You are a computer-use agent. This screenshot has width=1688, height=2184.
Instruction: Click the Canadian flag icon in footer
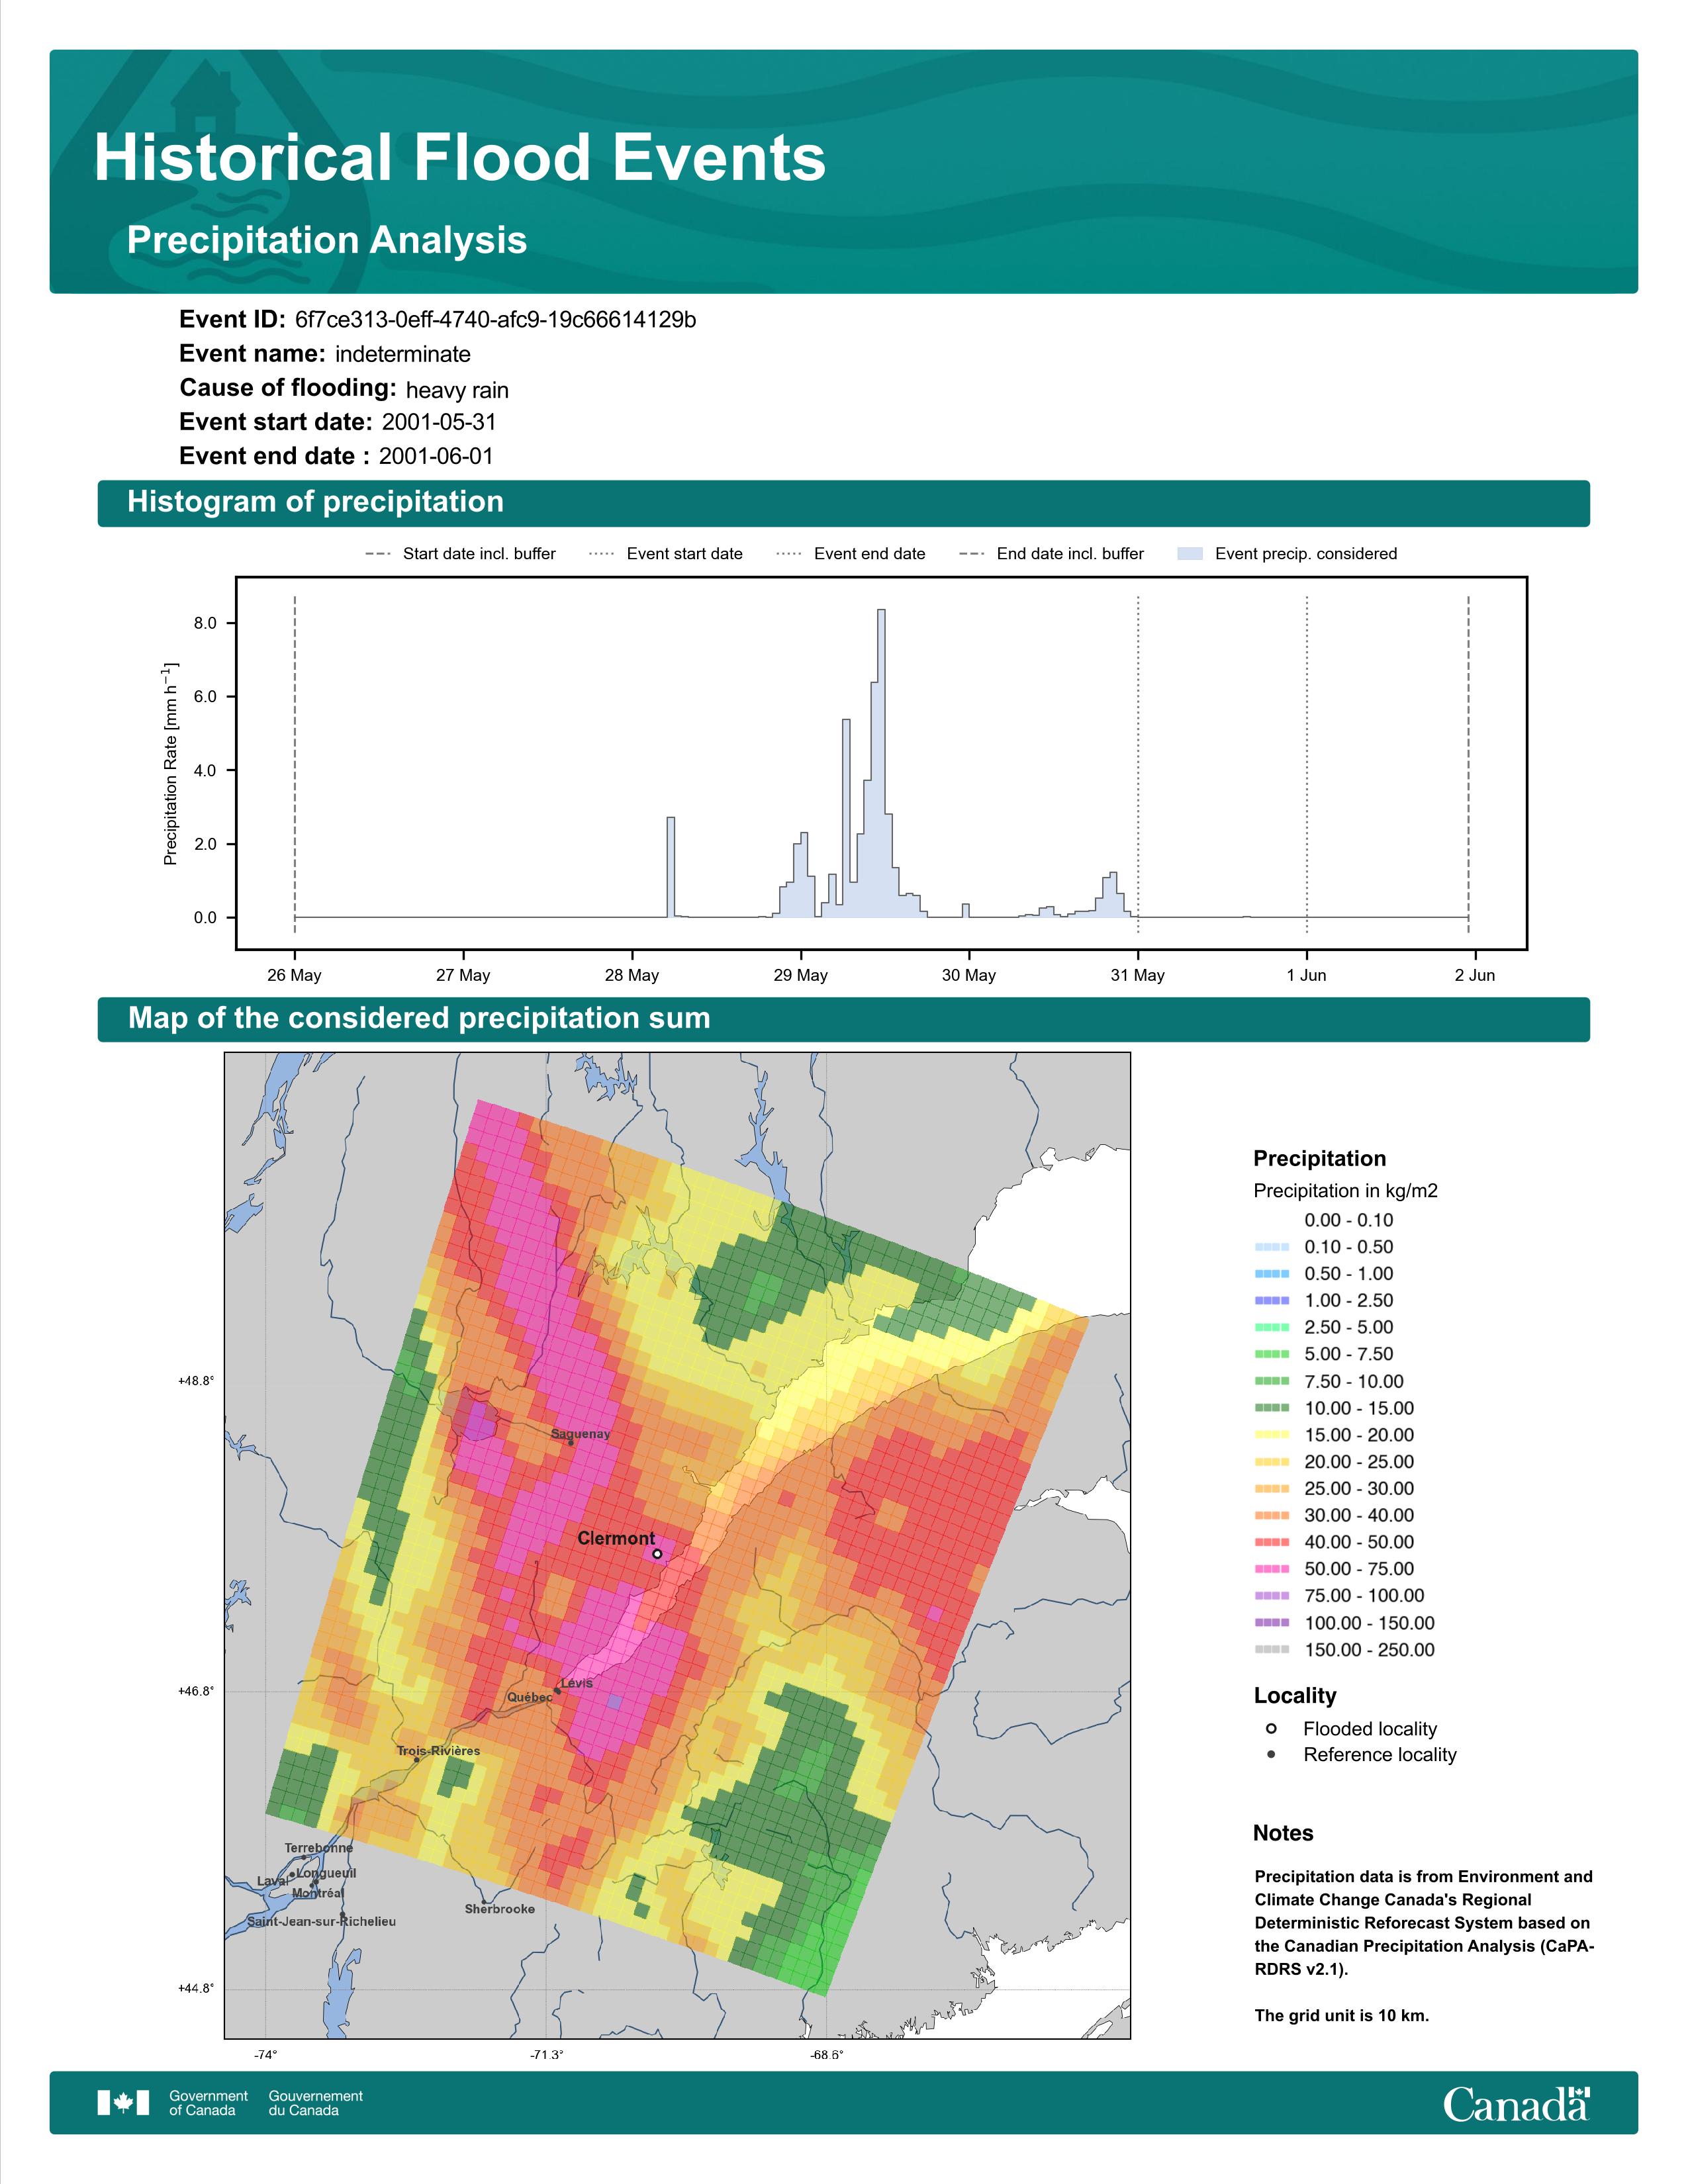click(123, 2102)
